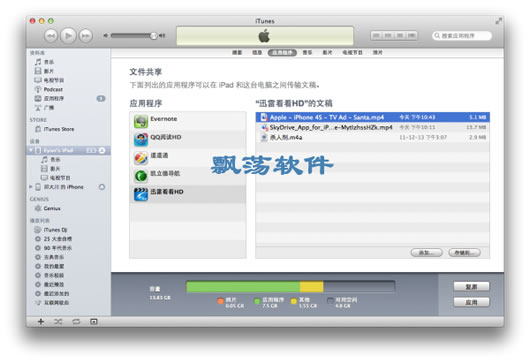Screen dimensions: 530x363
Task: Open the 音乐 music tab
Action: [x=307, y=52]
